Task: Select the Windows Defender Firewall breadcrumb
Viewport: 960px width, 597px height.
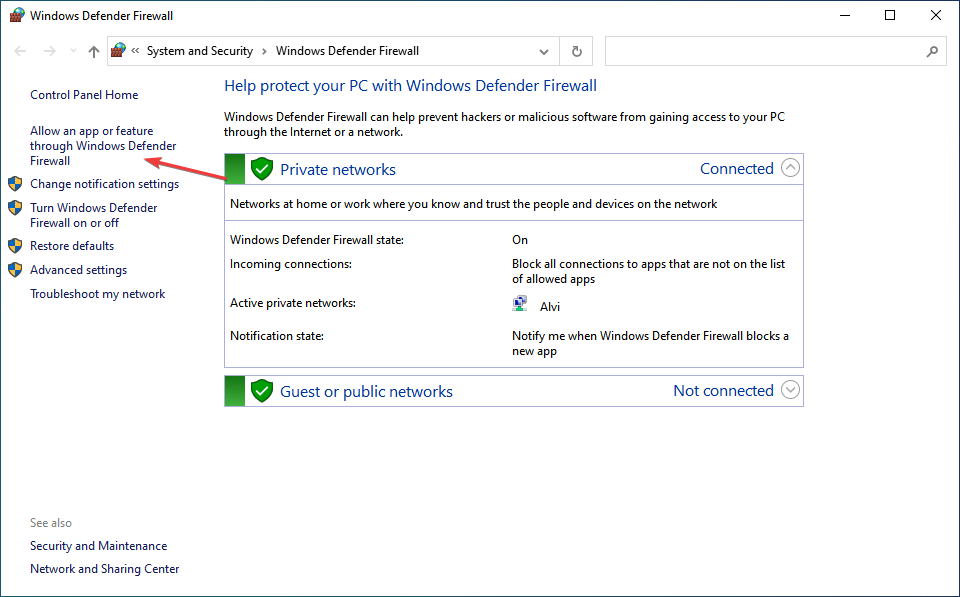Action: [347, 51]
